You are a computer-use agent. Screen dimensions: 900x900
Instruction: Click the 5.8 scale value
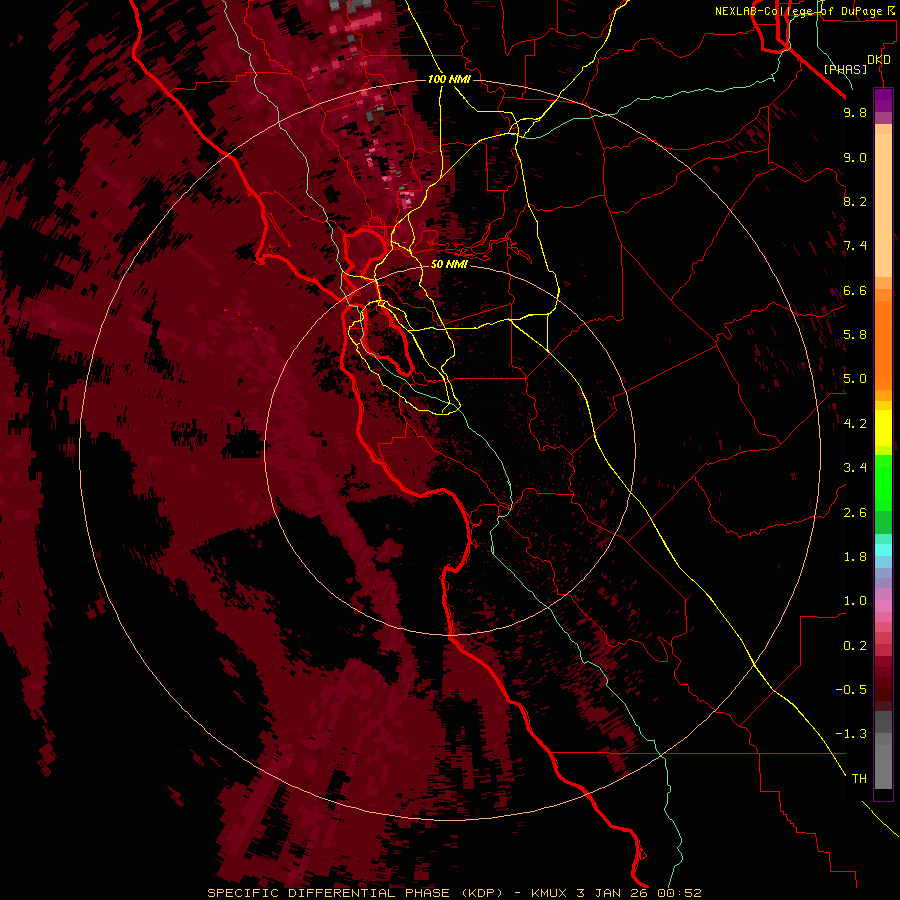click(x=855, y=334)
